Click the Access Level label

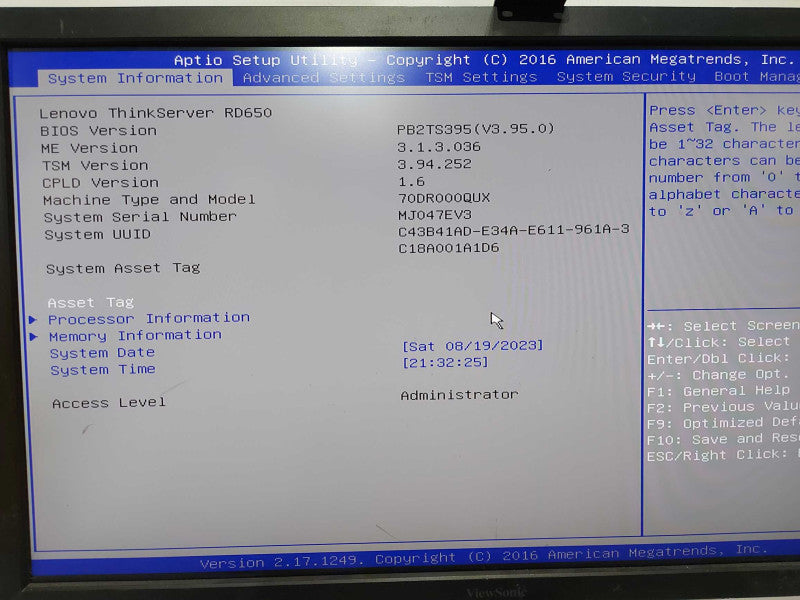(x=109, y=403)
